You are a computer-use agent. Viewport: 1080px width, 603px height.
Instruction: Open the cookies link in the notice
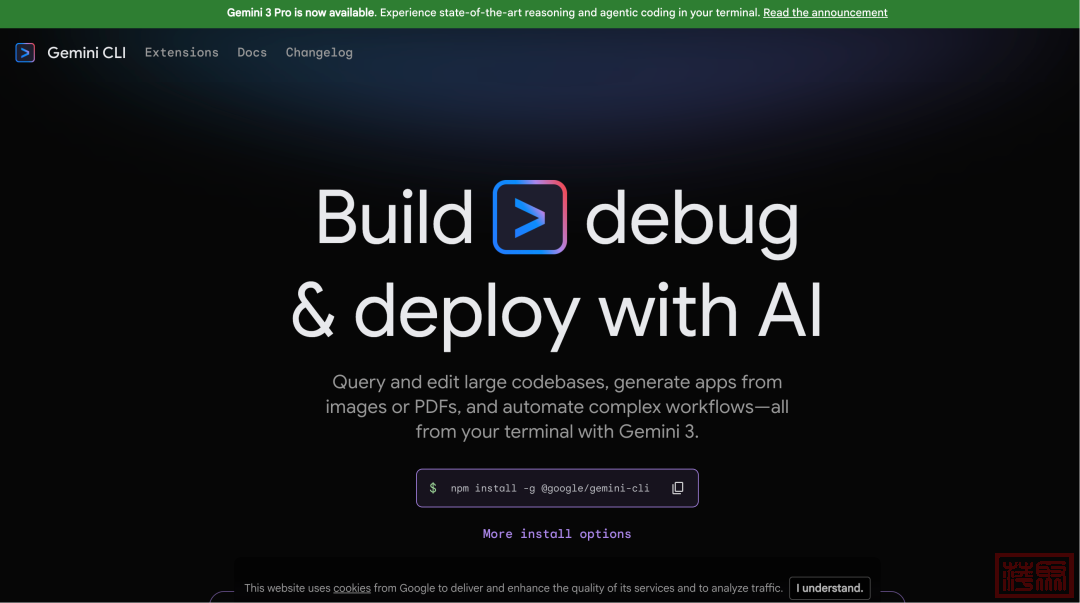coord(352,588)
